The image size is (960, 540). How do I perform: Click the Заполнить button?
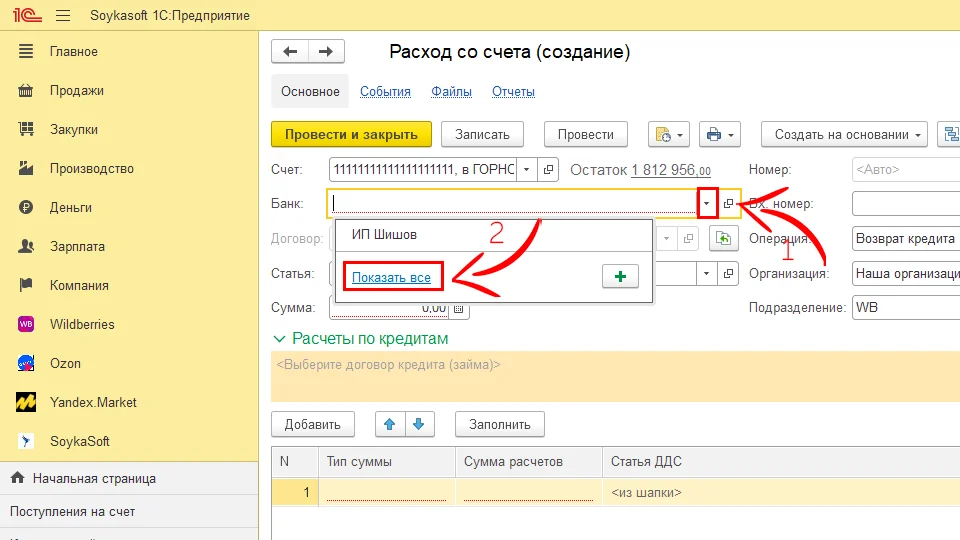click(499, 424)
